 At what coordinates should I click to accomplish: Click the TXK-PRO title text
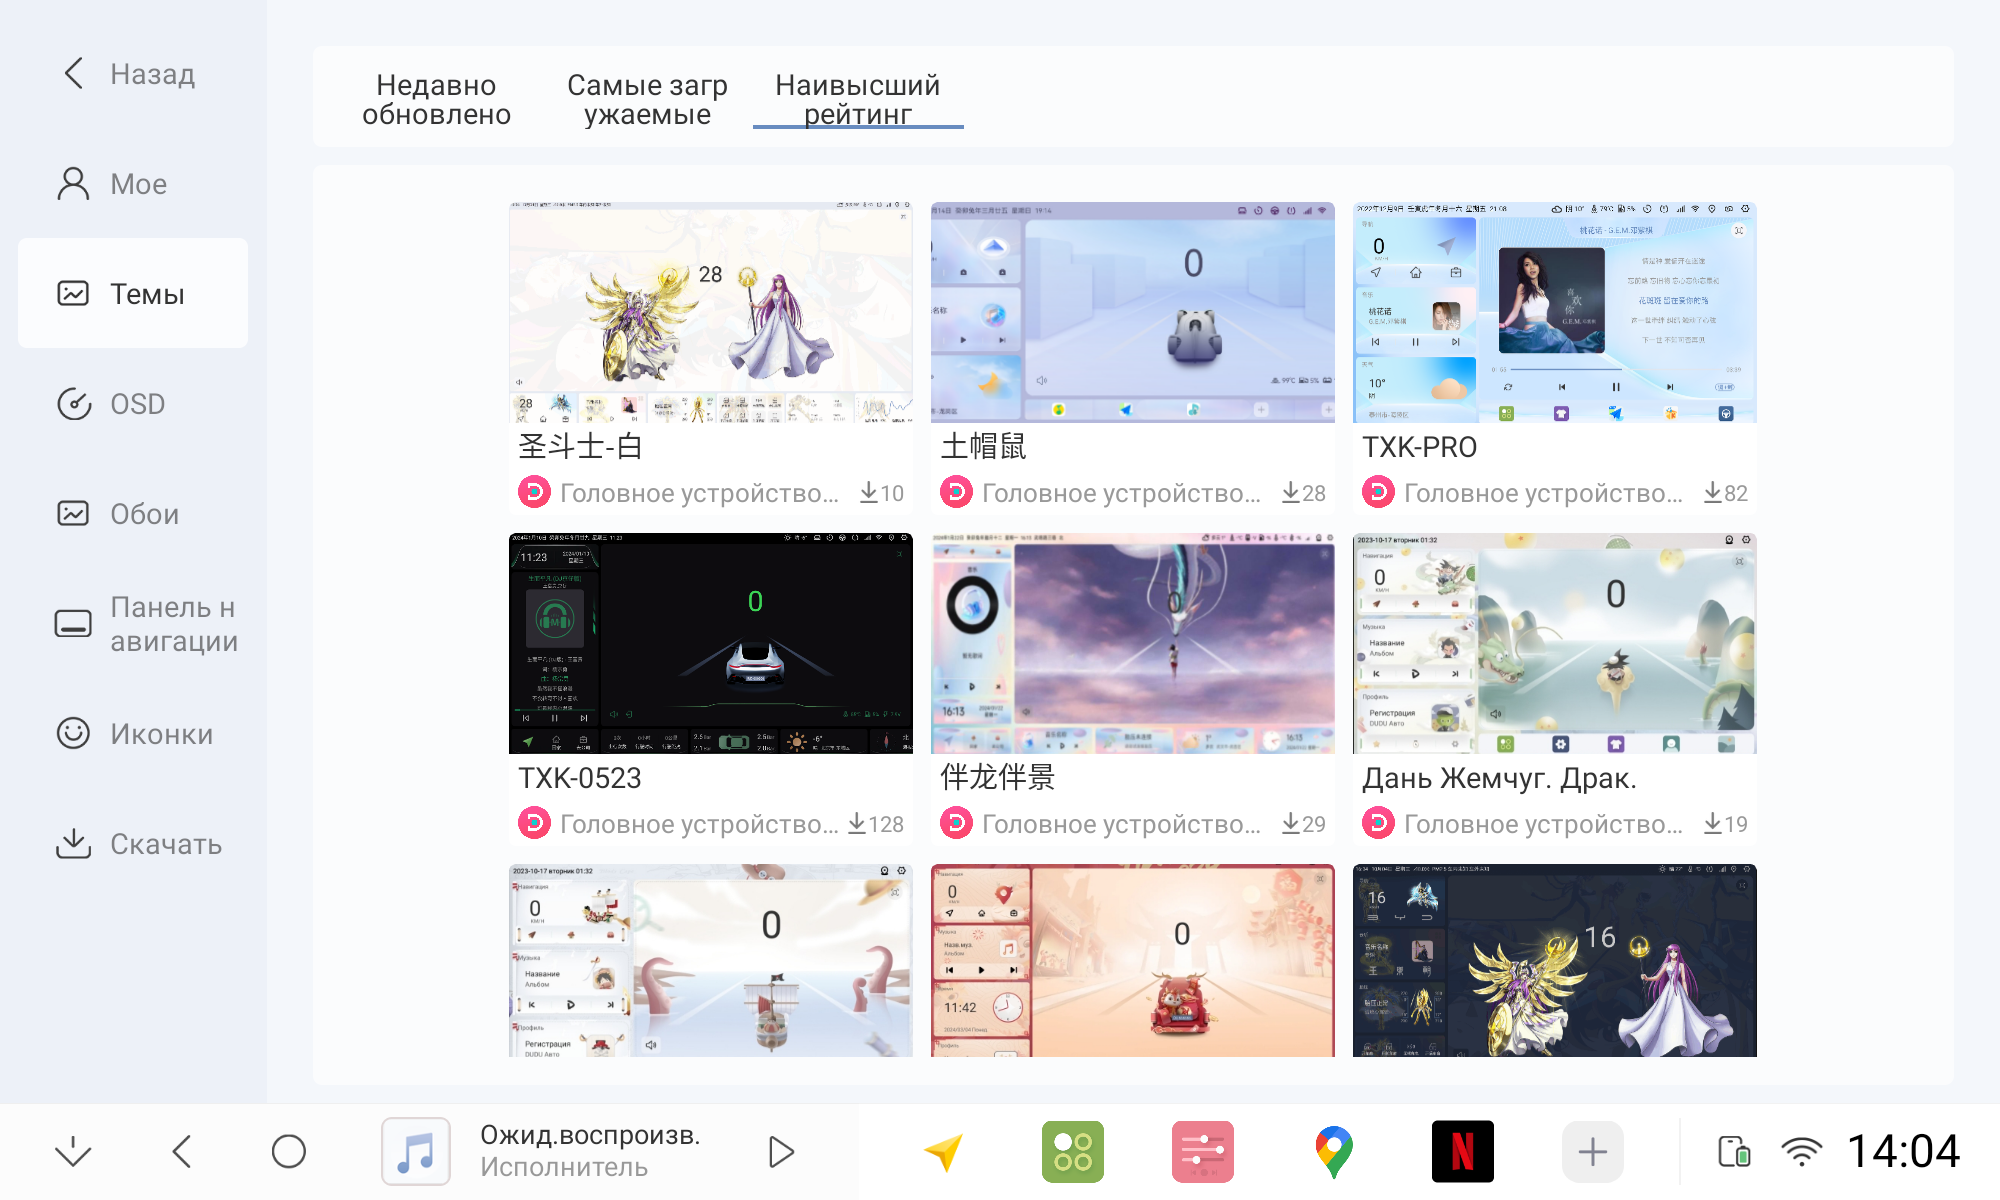pos(1419,447)
